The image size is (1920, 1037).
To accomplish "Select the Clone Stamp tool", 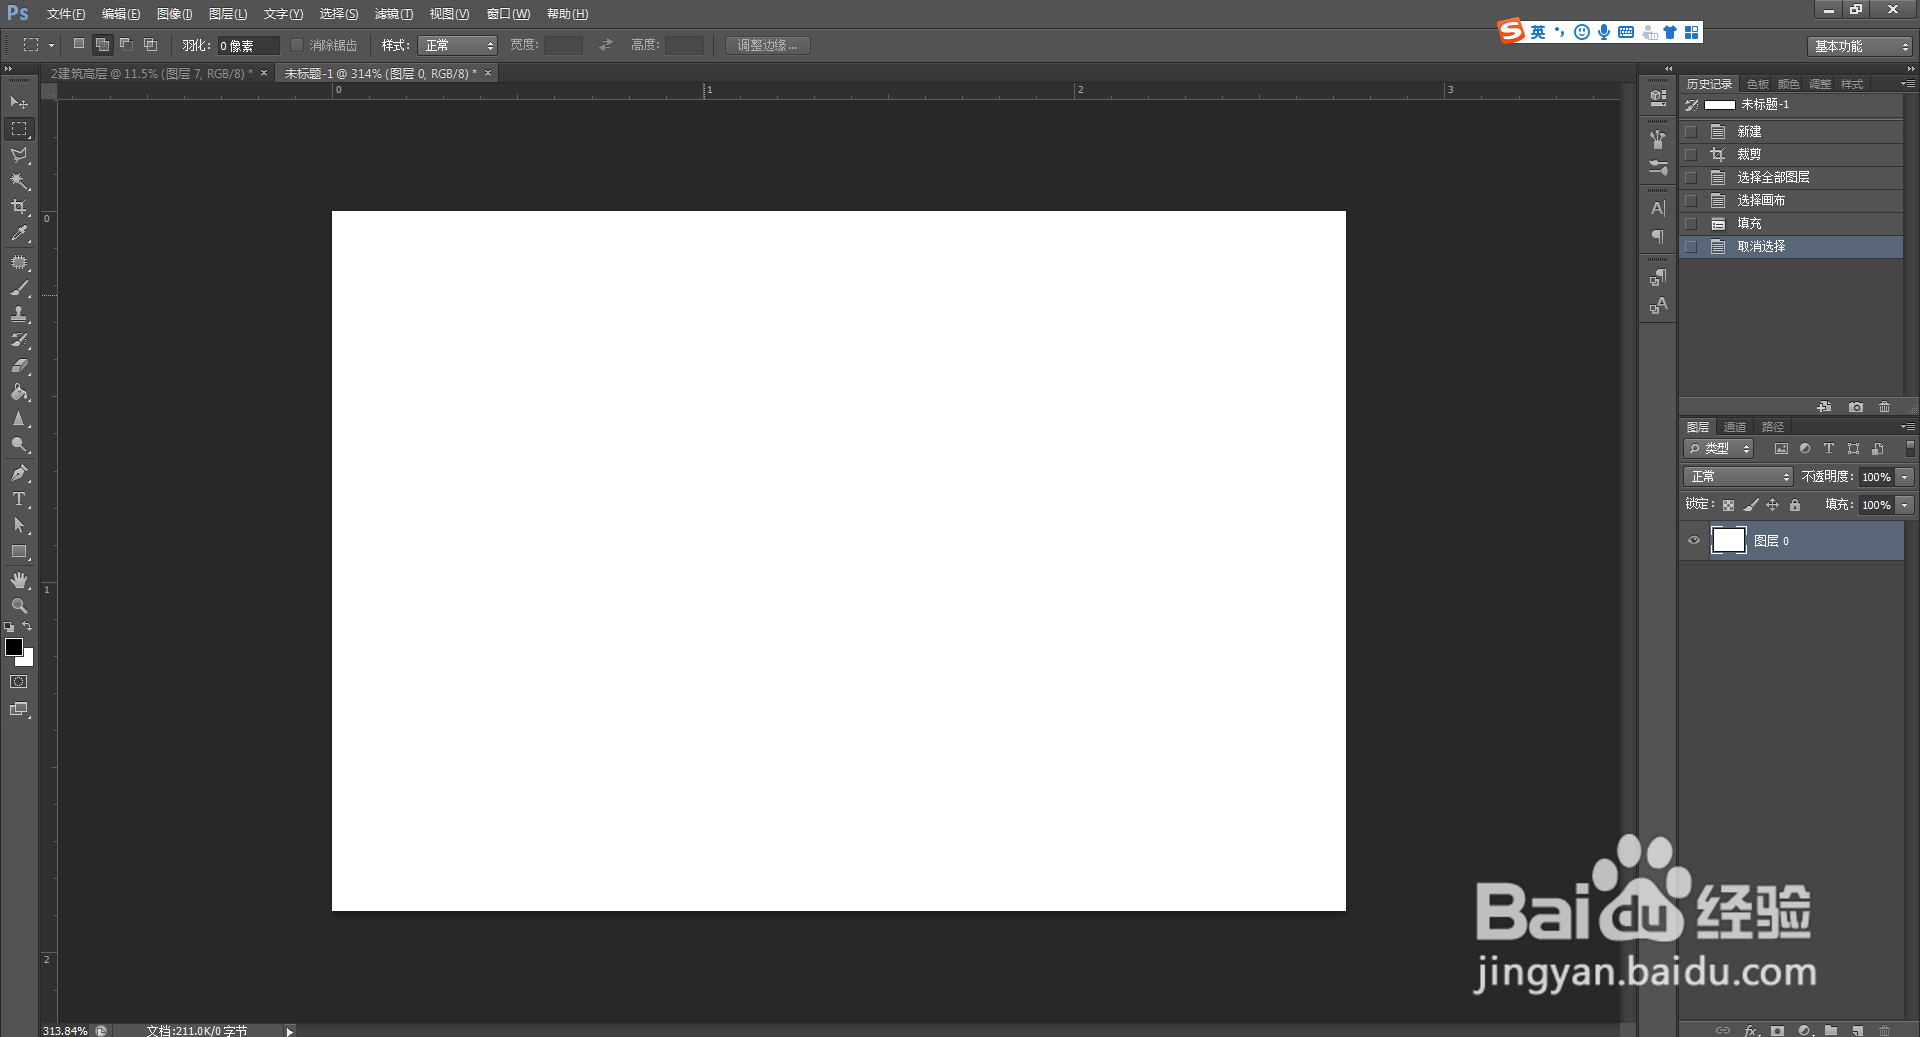I will tap(19, 314).
